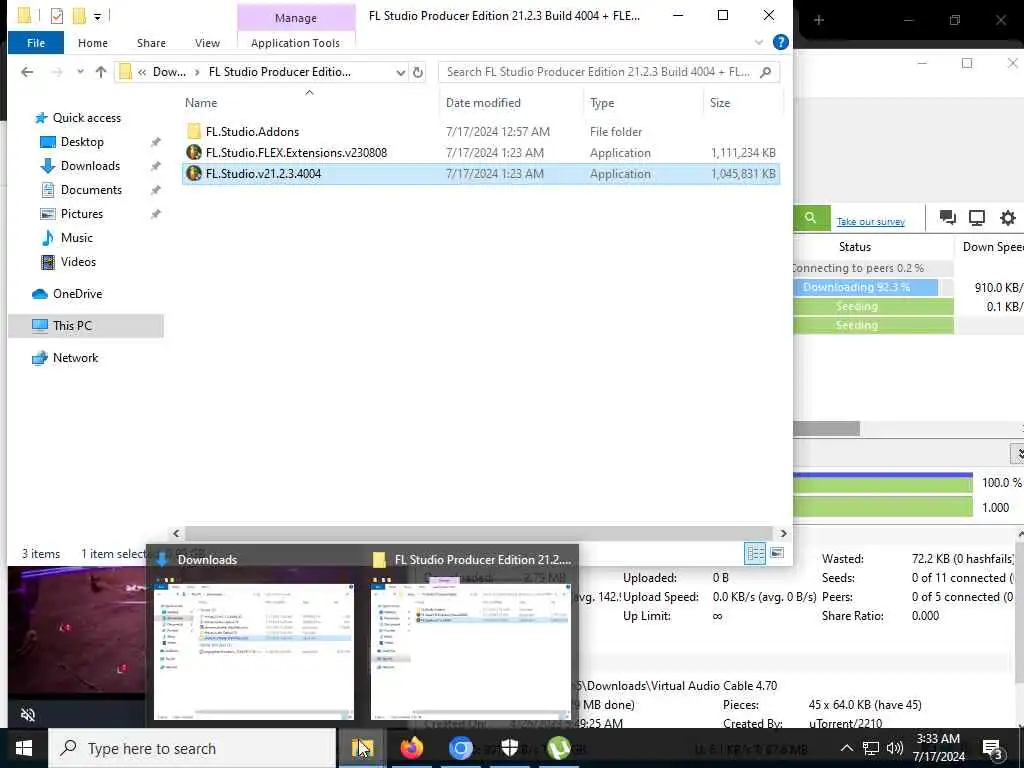Open Music in navigation pane
This screenshot has height=768, width=1024.
76,238
